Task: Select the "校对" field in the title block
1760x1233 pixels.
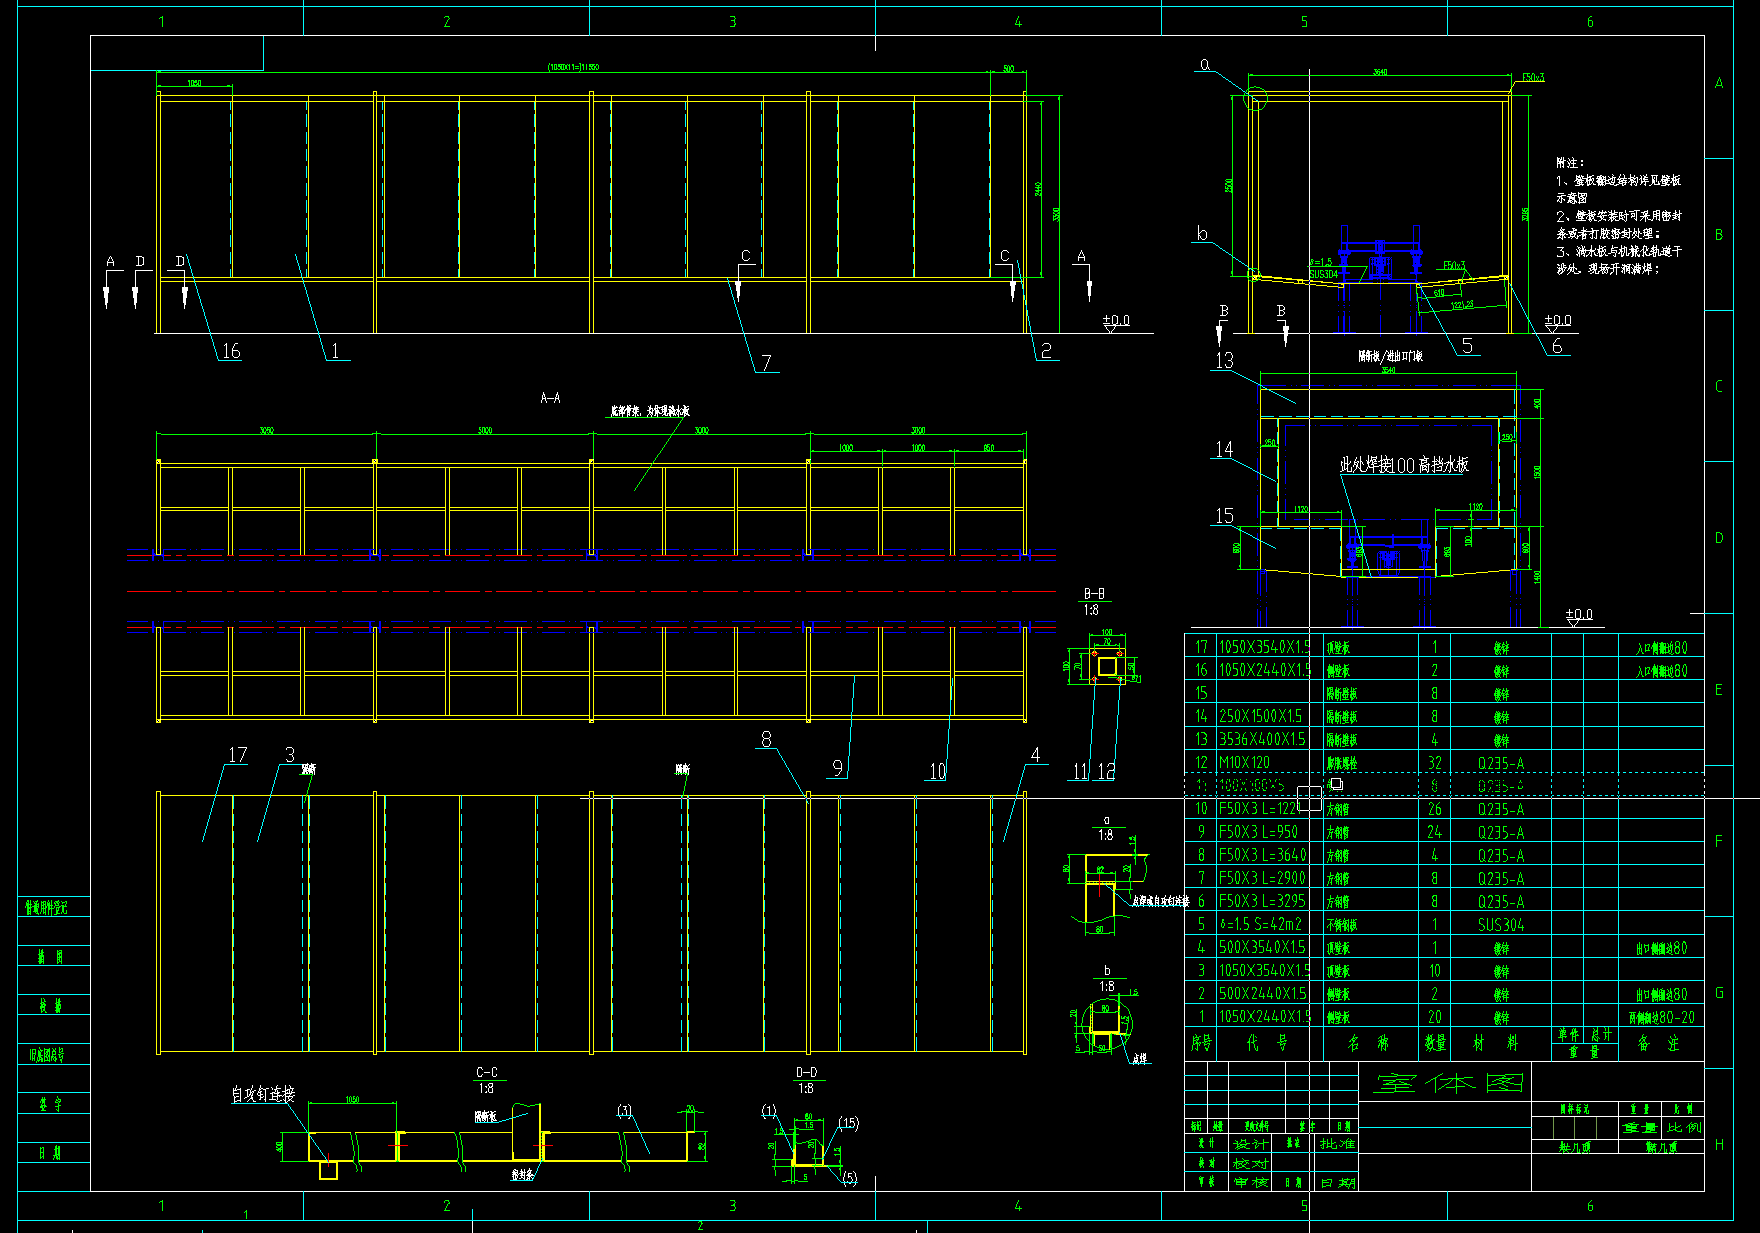Action: click(1250, 1164)
